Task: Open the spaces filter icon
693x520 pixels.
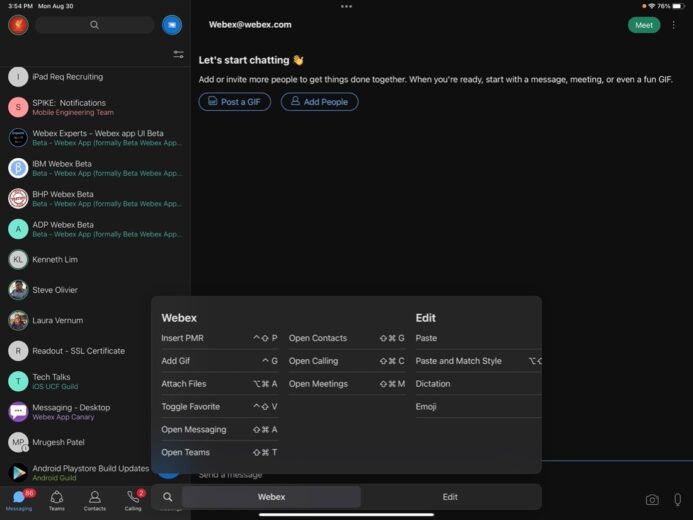Action: point(178,54)
